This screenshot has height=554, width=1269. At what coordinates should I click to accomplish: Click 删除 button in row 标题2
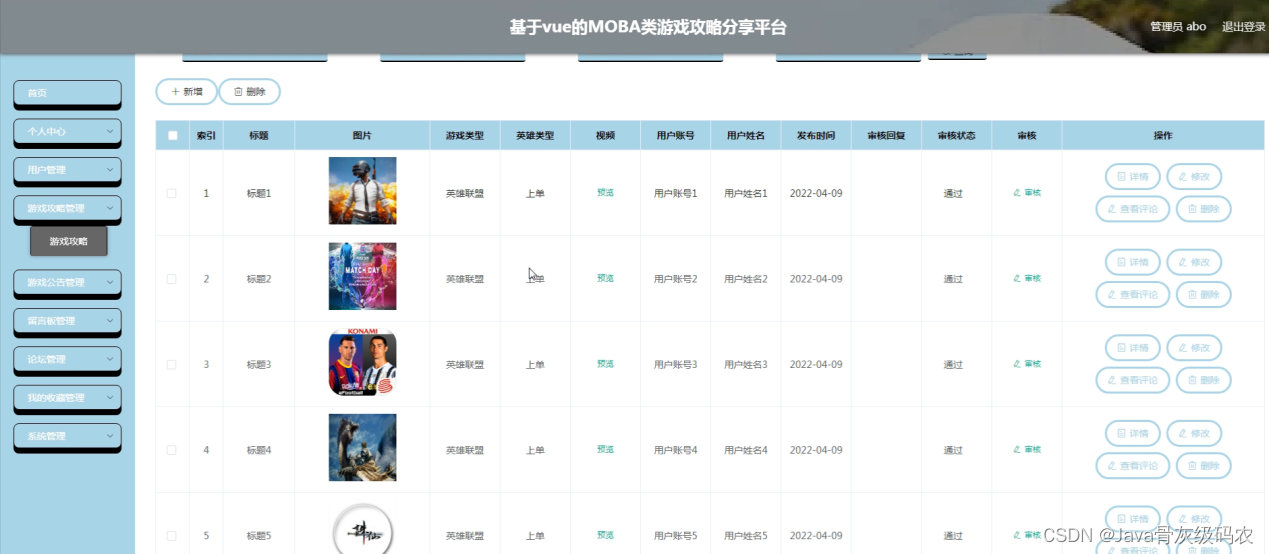point(1203,294)
